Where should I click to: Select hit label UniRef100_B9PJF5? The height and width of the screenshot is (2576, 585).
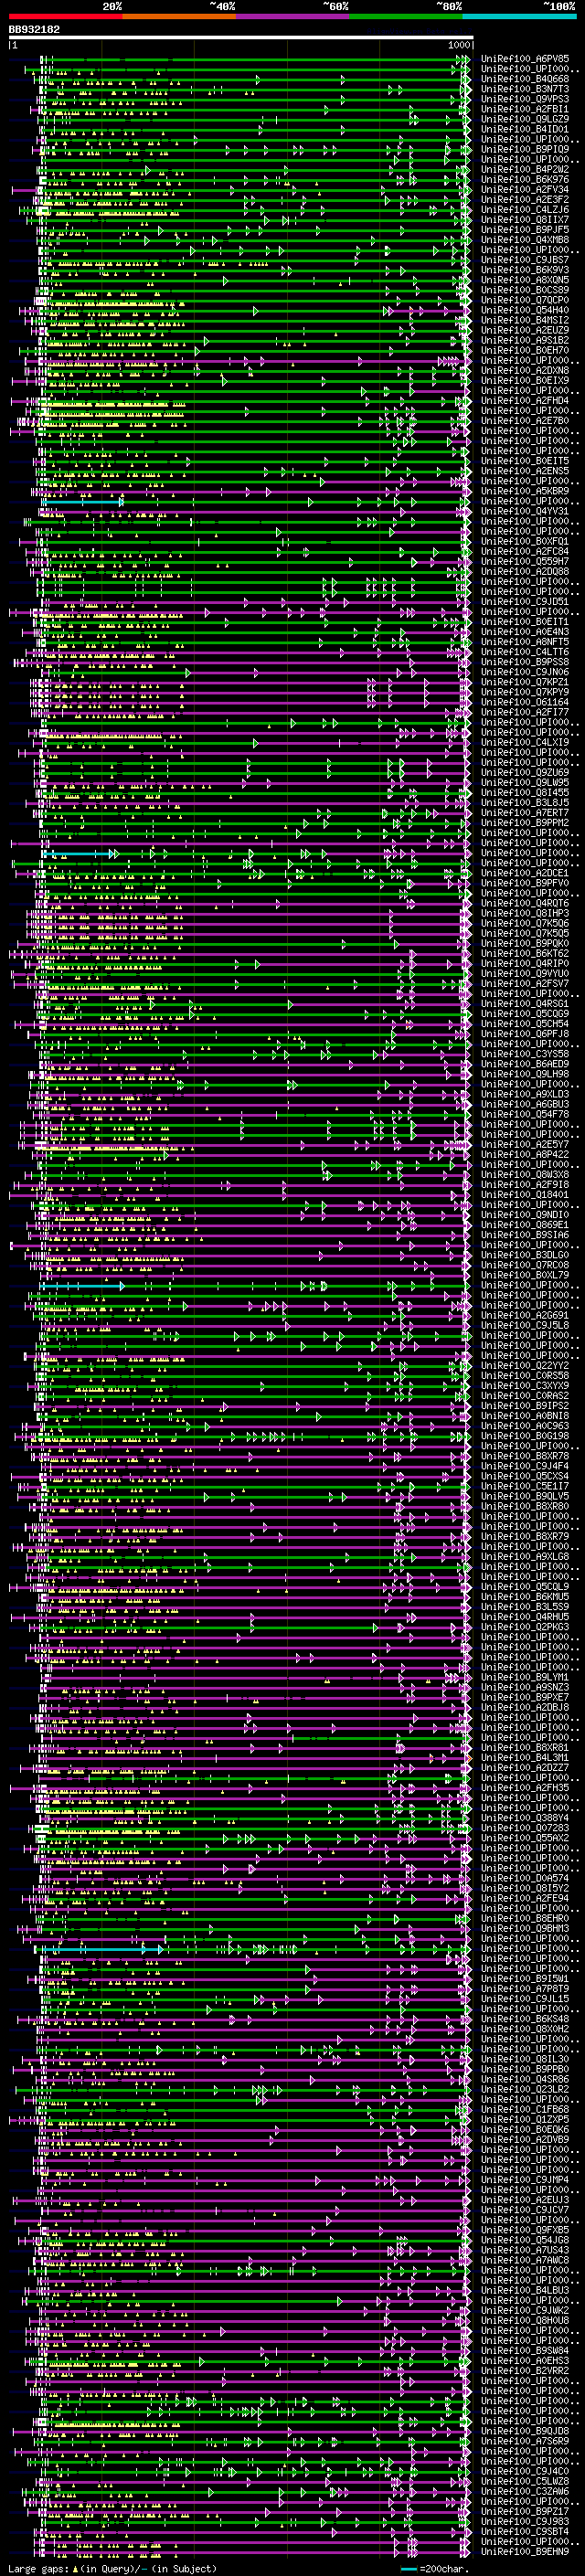pyautogui.click(x=525, y=229)
